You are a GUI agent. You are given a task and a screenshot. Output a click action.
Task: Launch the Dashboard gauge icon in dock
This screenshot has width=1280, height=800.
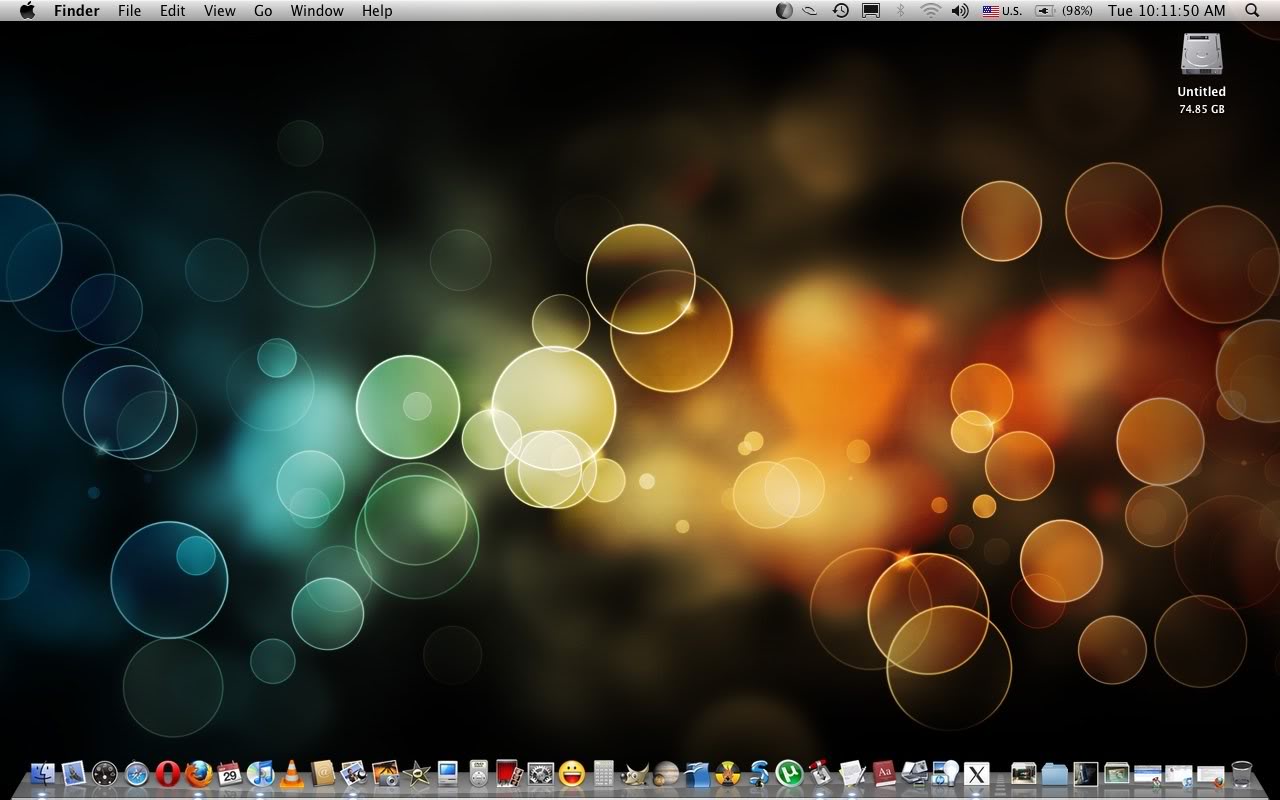(105, 773)
